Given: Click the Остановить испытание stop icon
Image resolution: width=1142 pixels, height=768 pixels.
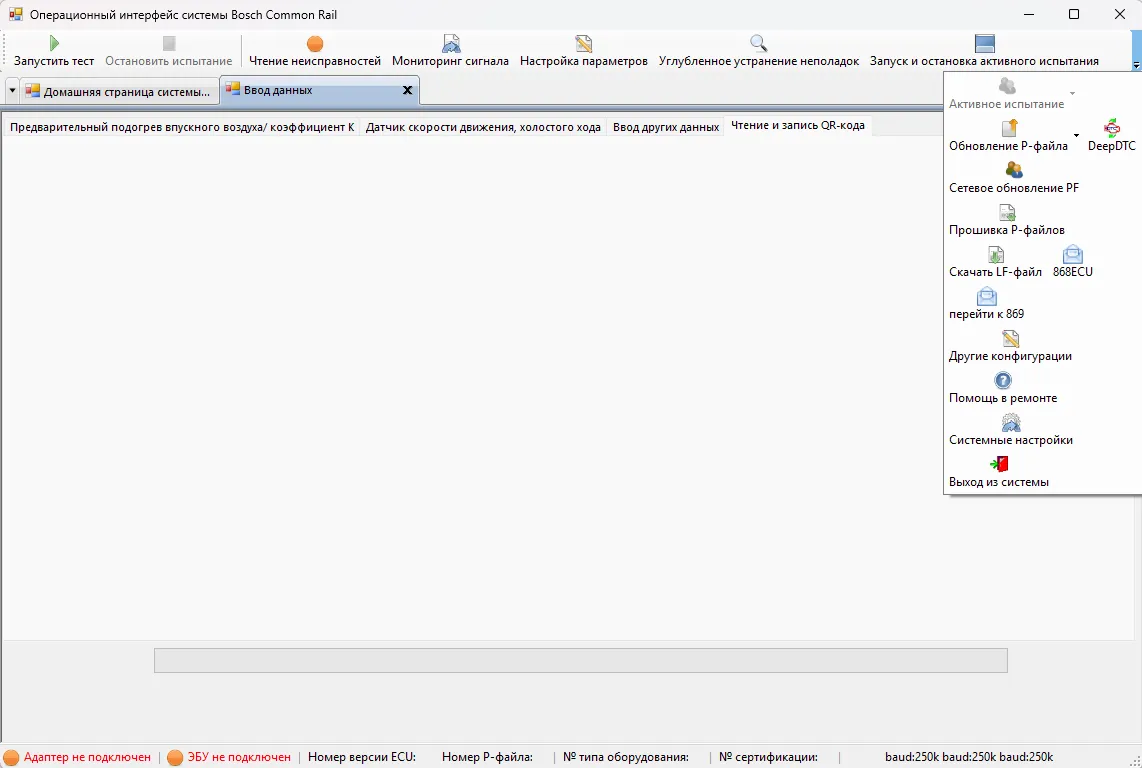Looking at the screenshot, I should 169,44.
